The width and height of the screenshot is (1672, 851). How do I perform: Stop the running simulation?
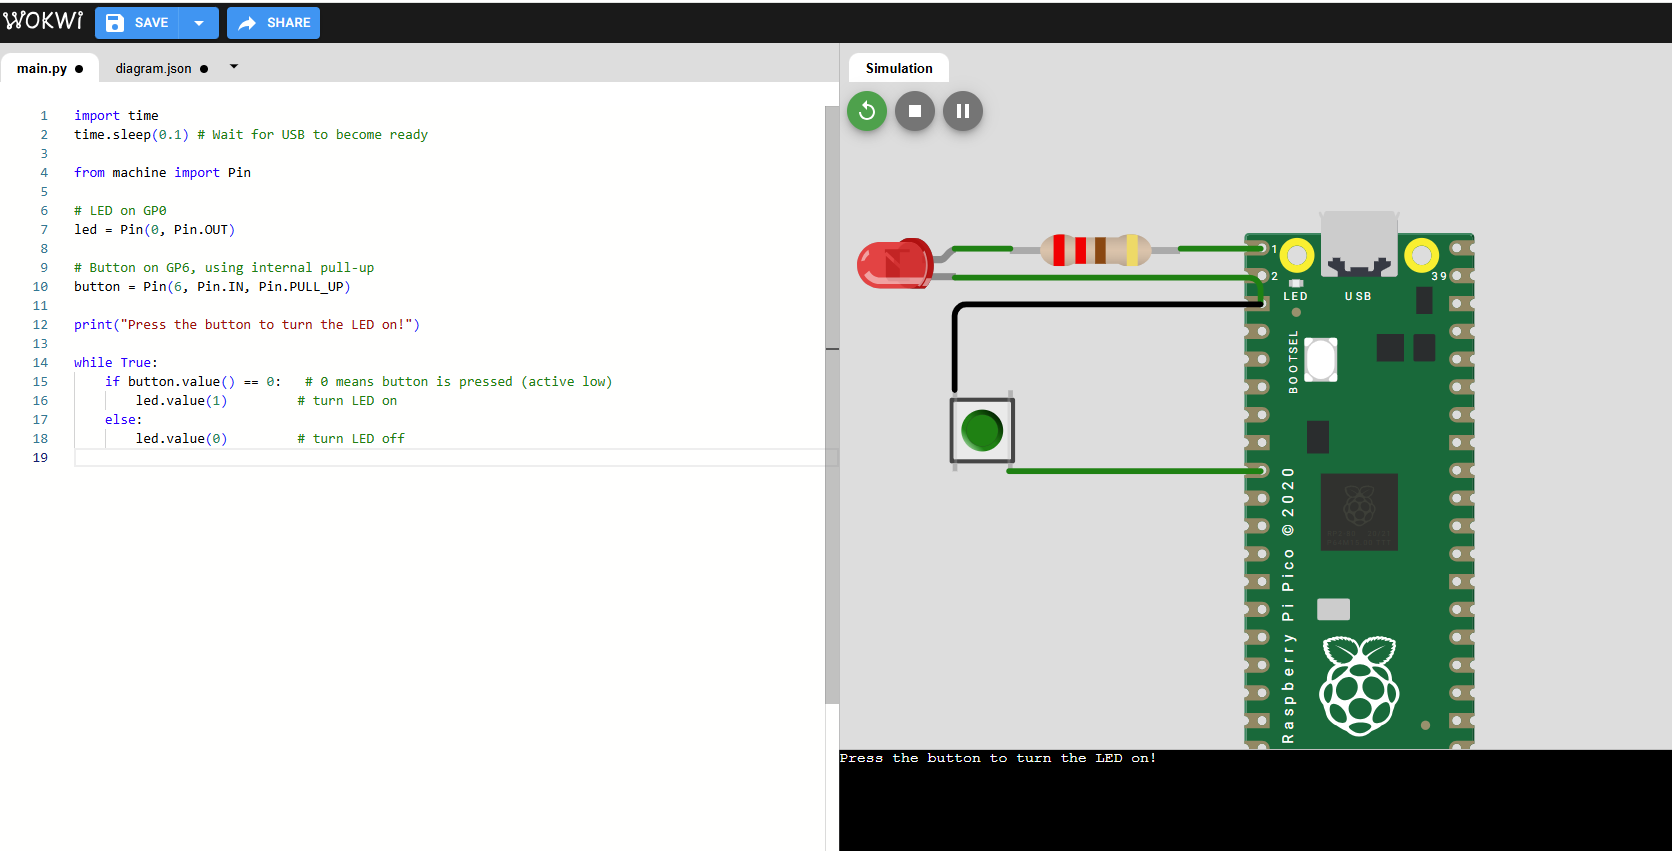(x=915, y=111)
